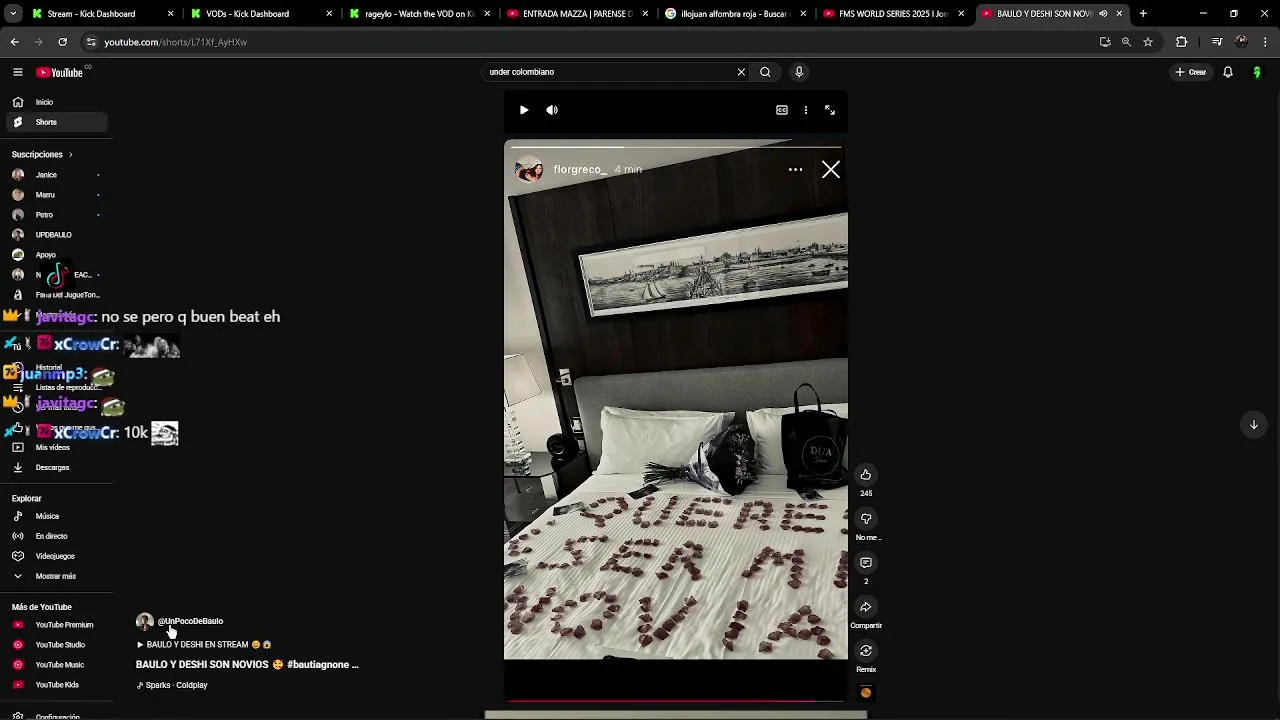This screenshot has width=1280, height=720.
Task: Open YouTube notifications bell
Action: click(x=1228, y=72)
